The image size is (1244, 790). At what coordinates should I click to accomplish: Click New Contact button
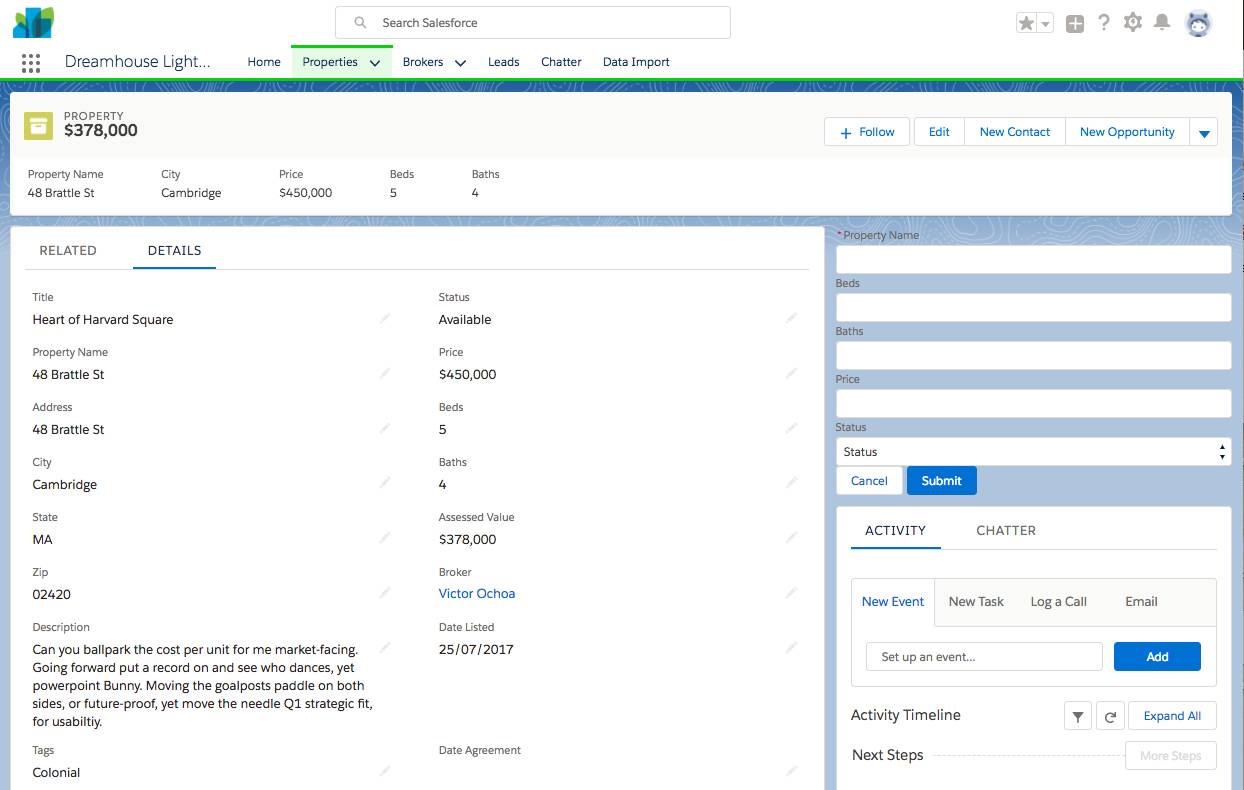(1015, 132)
